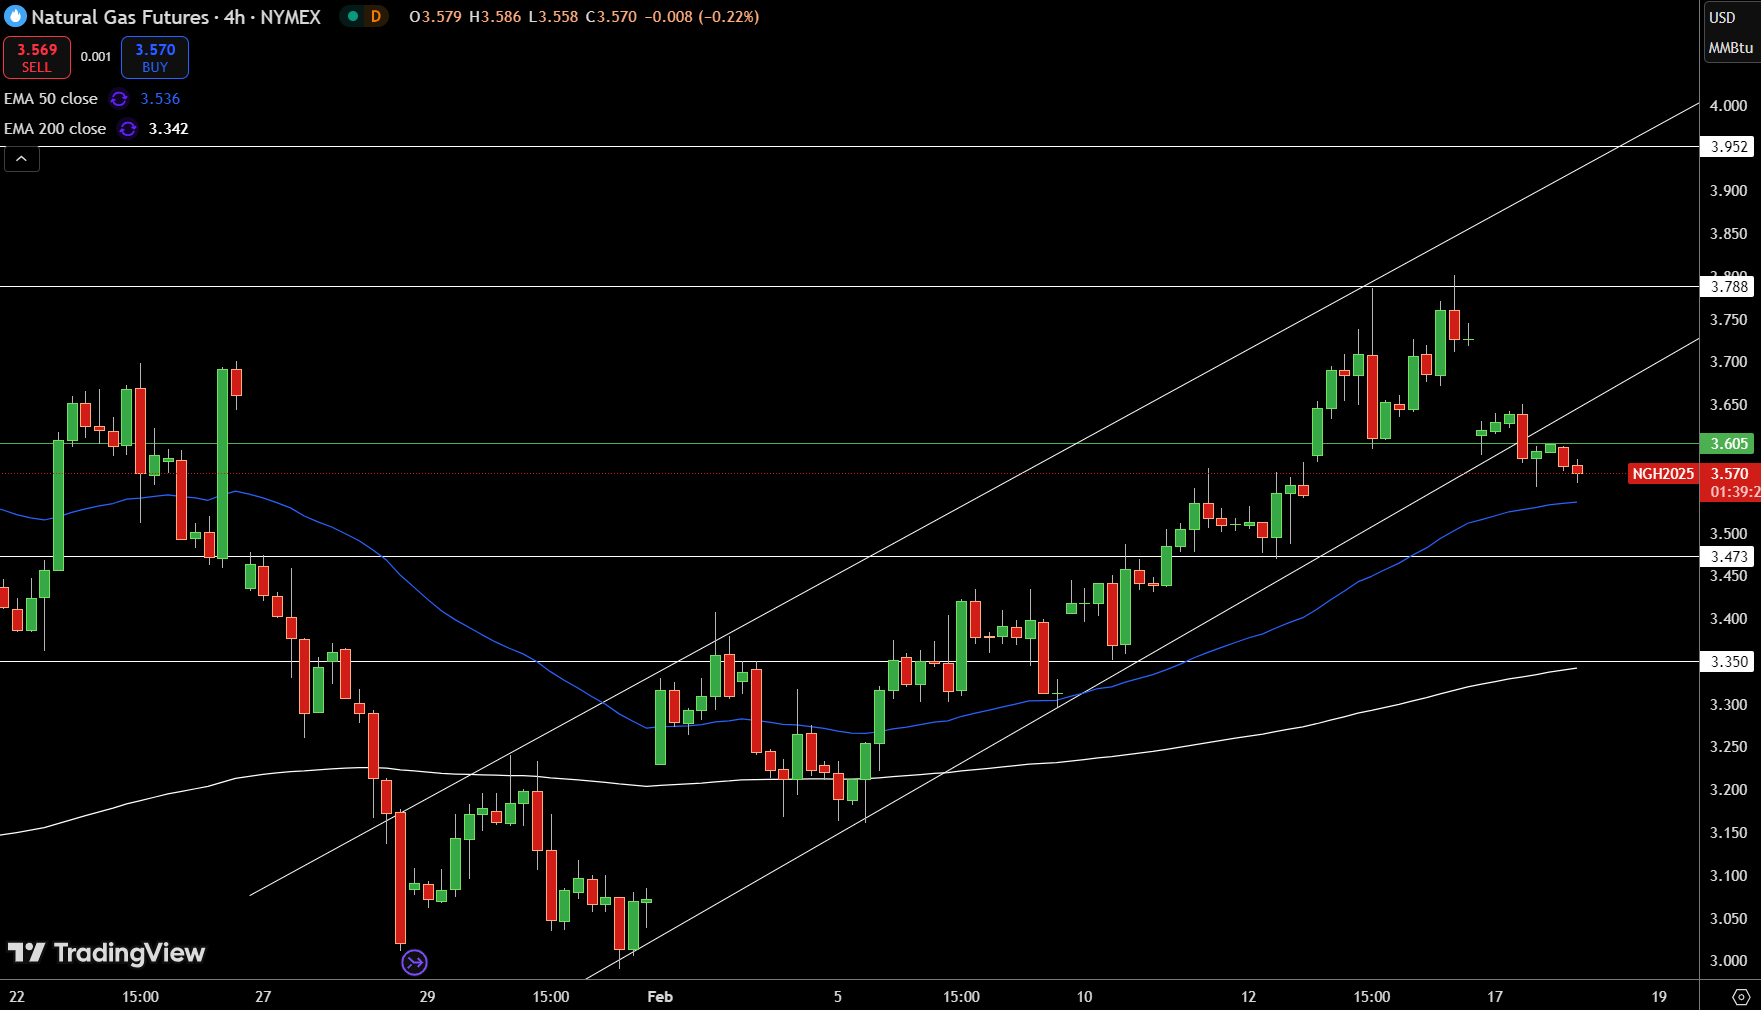
Task: Click the EMA 200 close refresh icon
Action: pyautogui.click(x=128, y=129)
